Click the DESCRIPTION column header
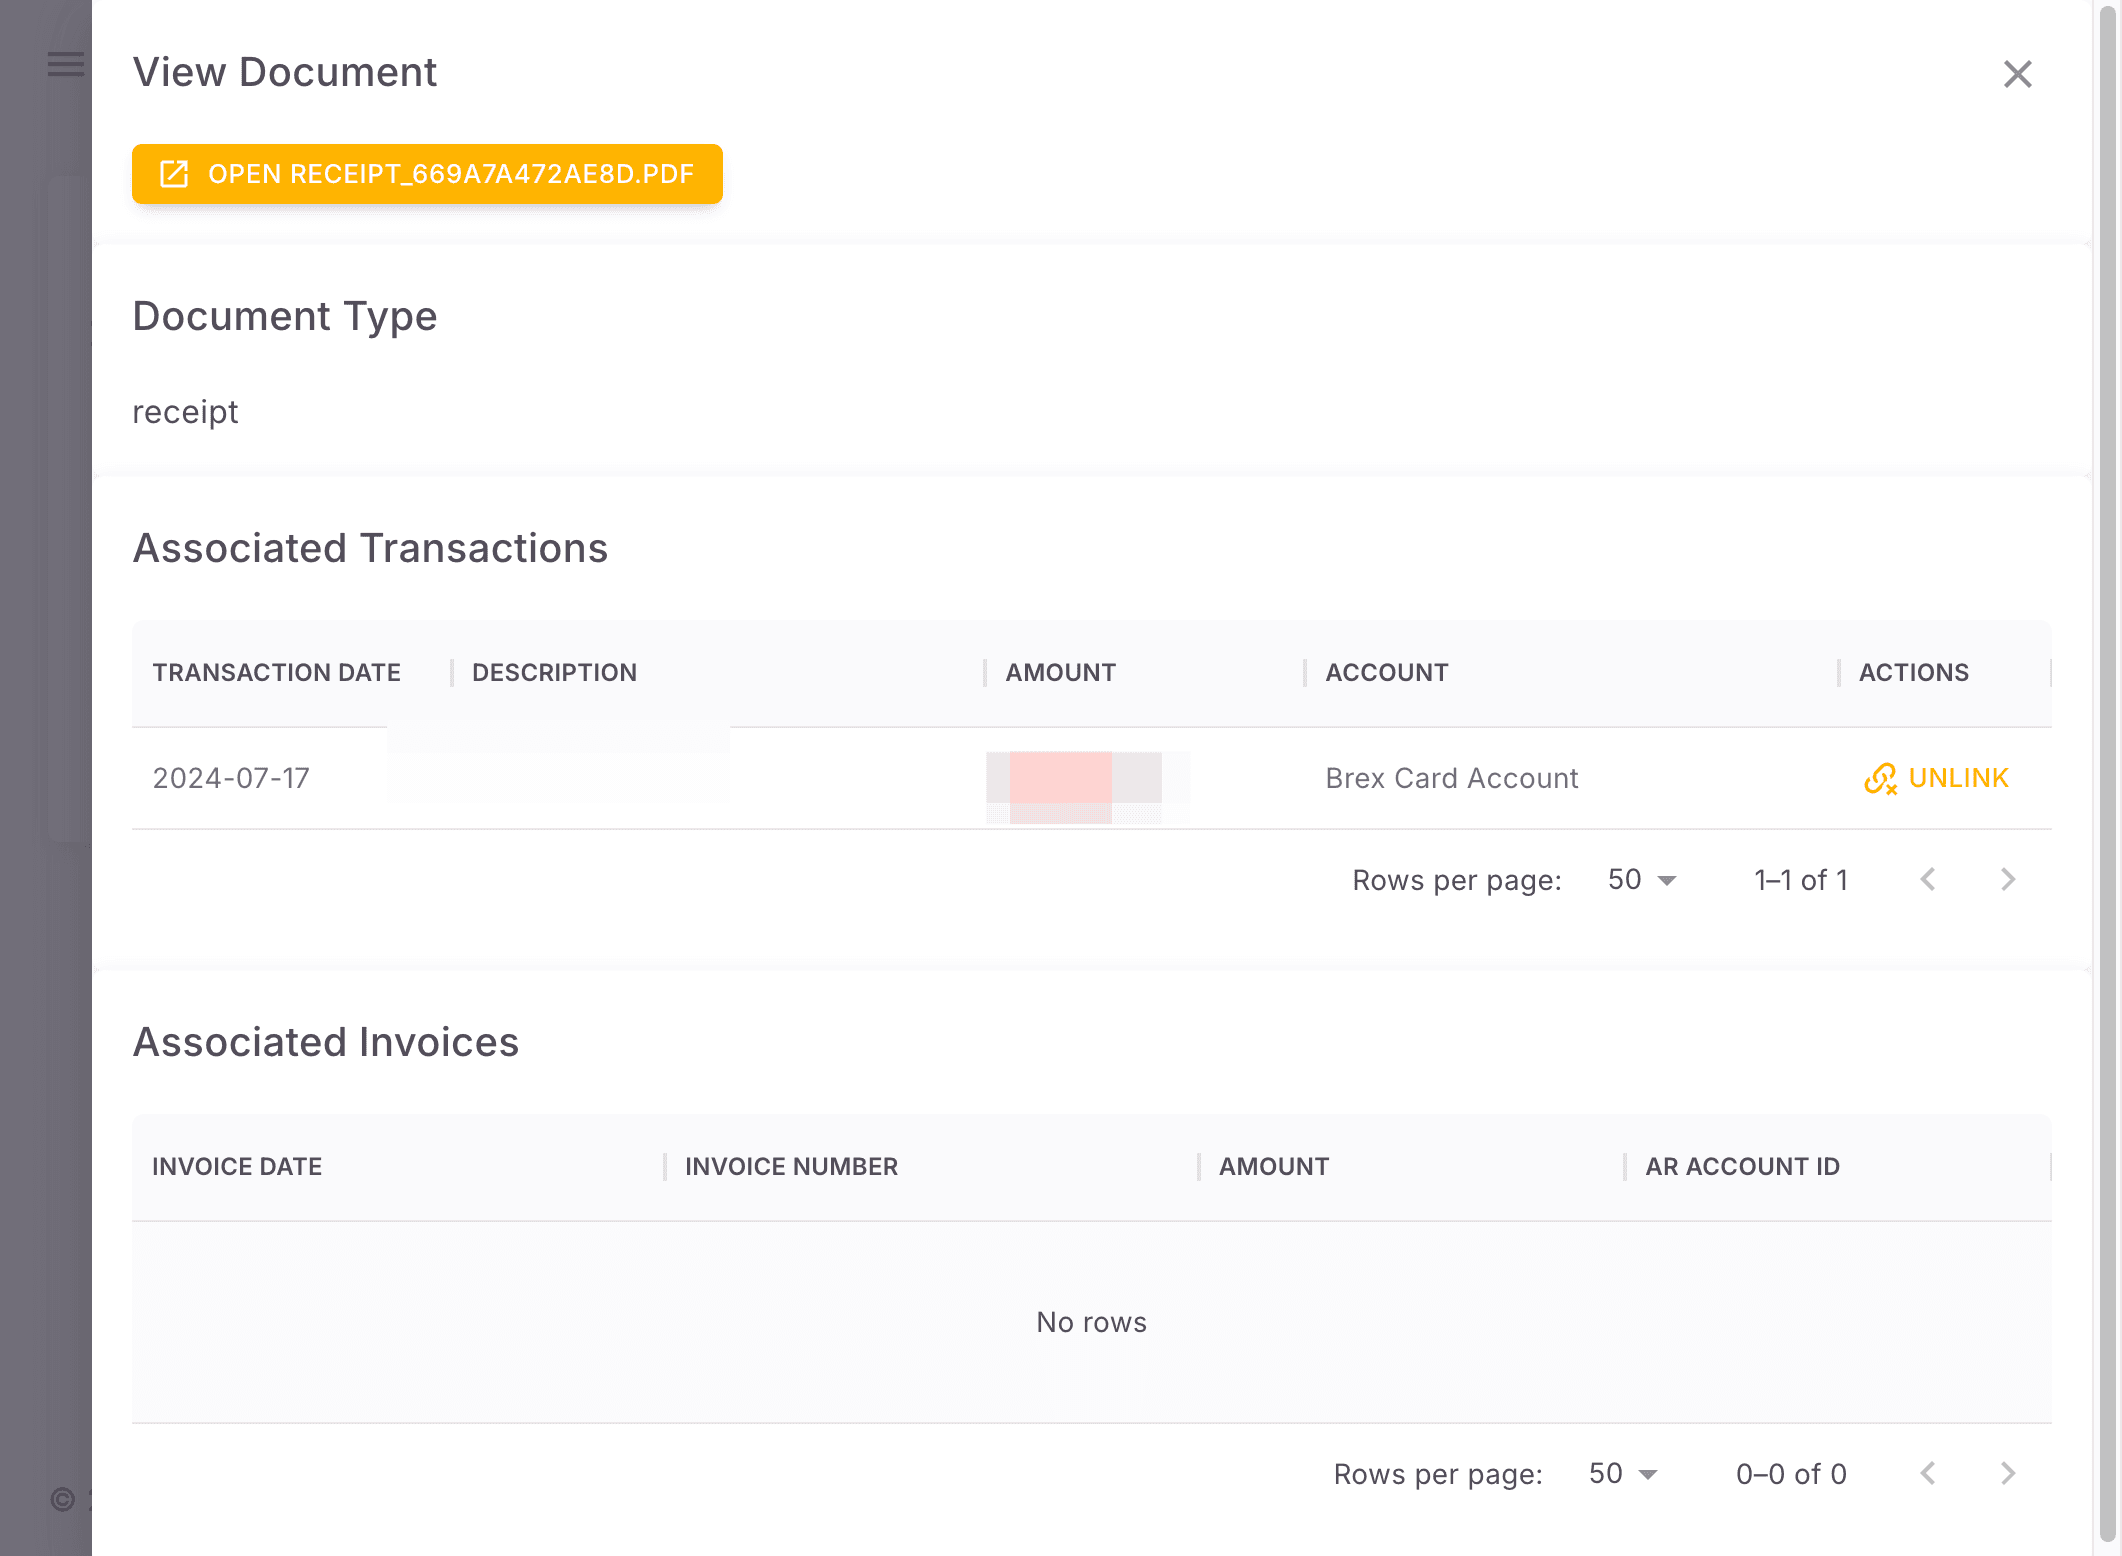Viewport: 2122px width, 1556px height. click(x=554, y=672)
